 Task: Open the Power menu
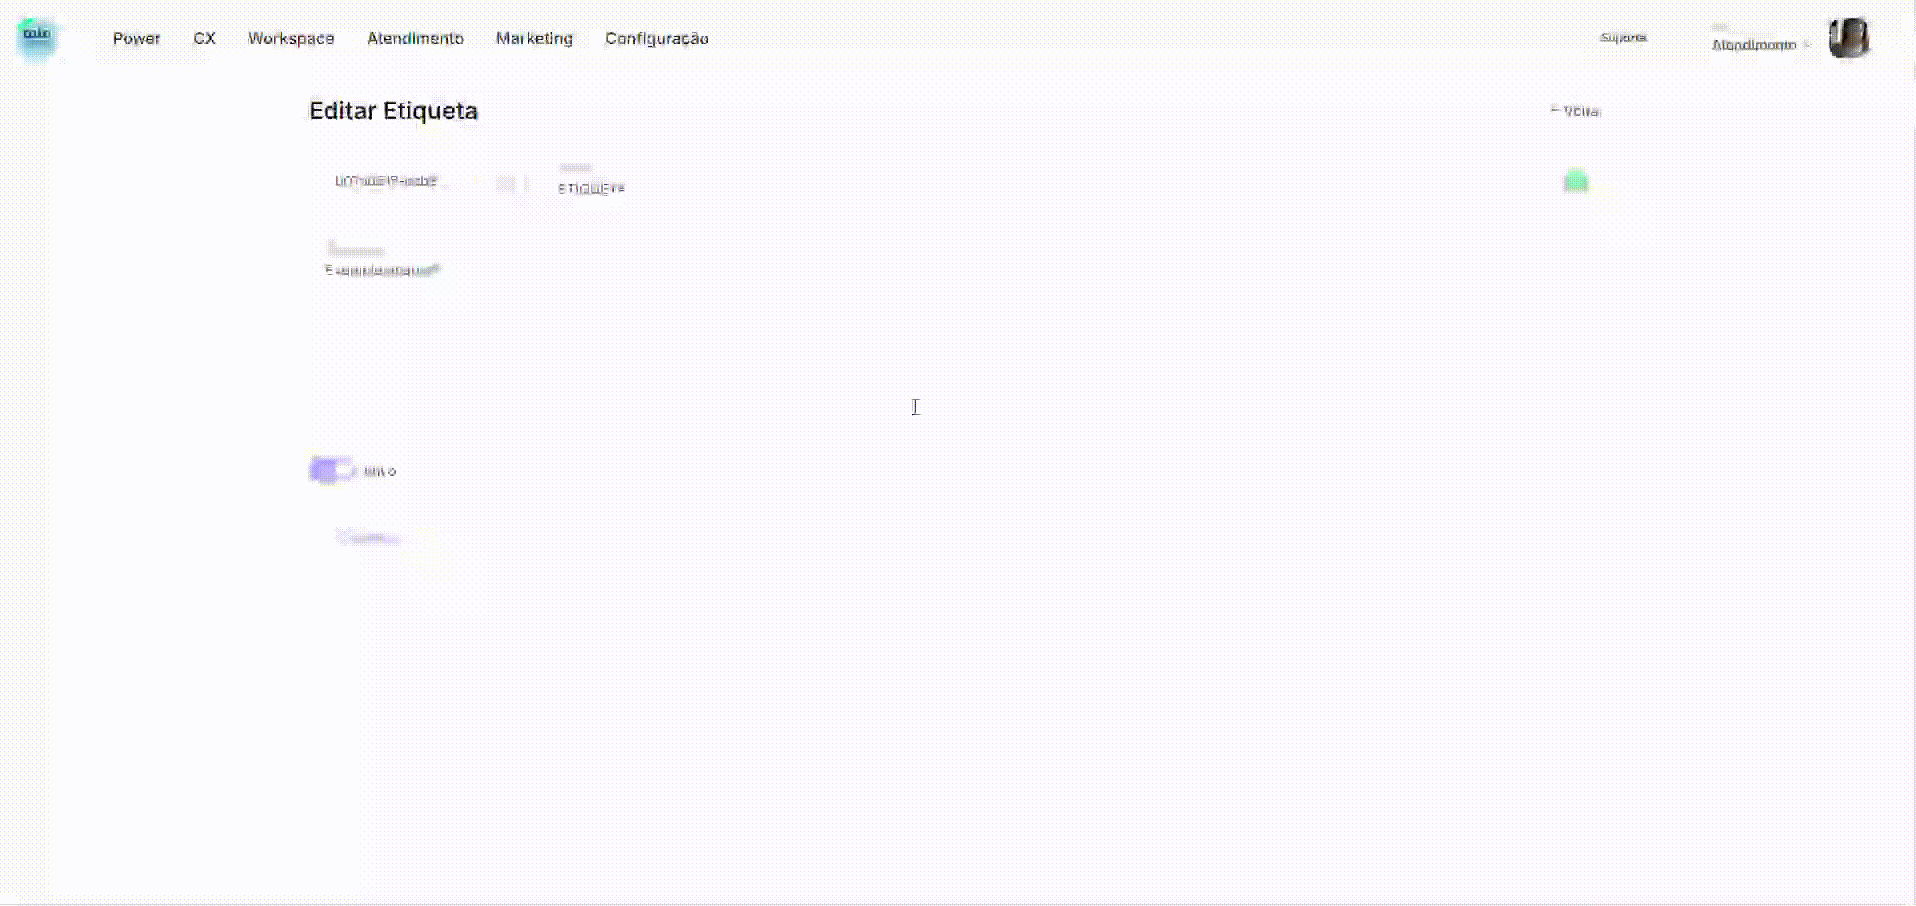[x=136, y=39]
